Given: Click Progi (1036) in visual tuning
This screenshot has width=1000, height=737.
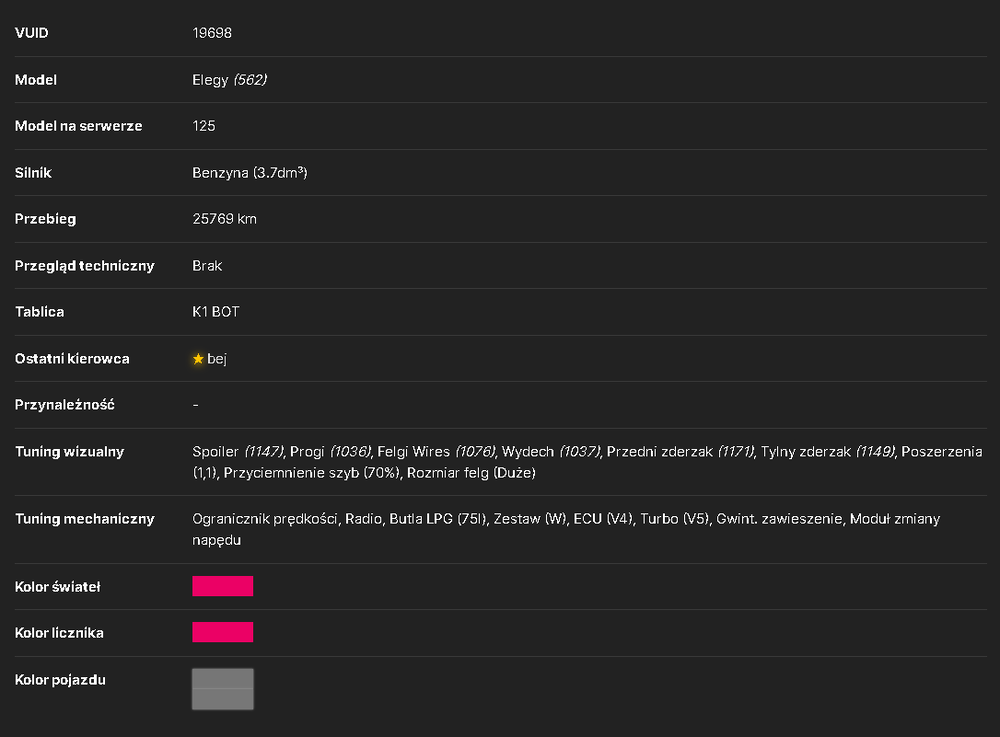Looking at the screenshot, I should pyautogui.click(x=330, y=452).
